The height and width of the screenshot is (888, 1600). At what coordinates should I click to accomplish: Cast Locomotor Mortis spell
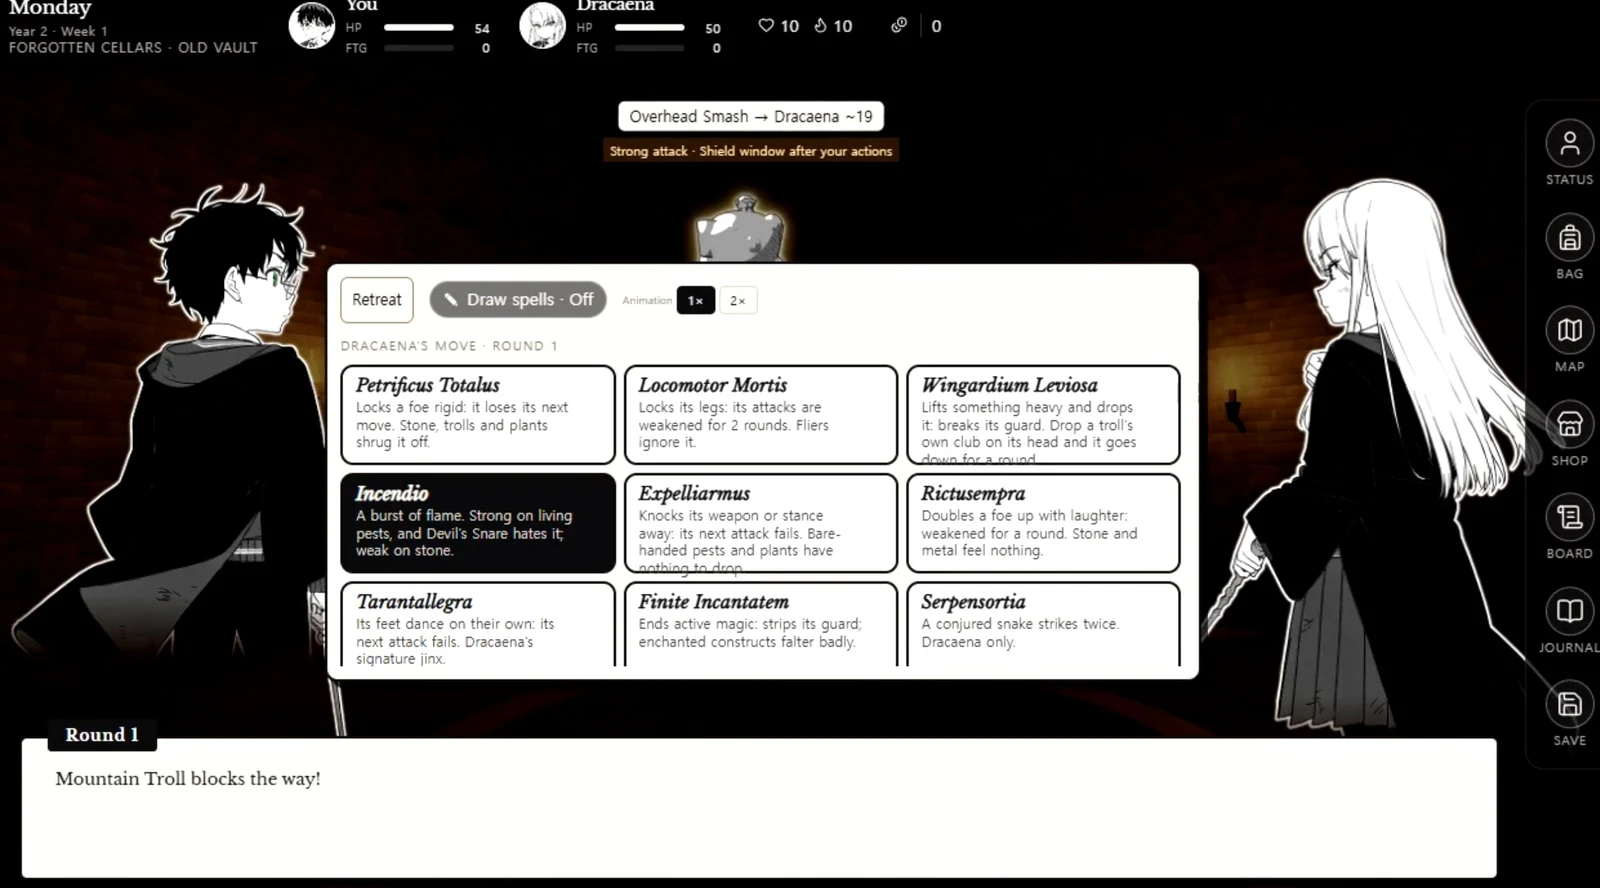click(761, 415)
